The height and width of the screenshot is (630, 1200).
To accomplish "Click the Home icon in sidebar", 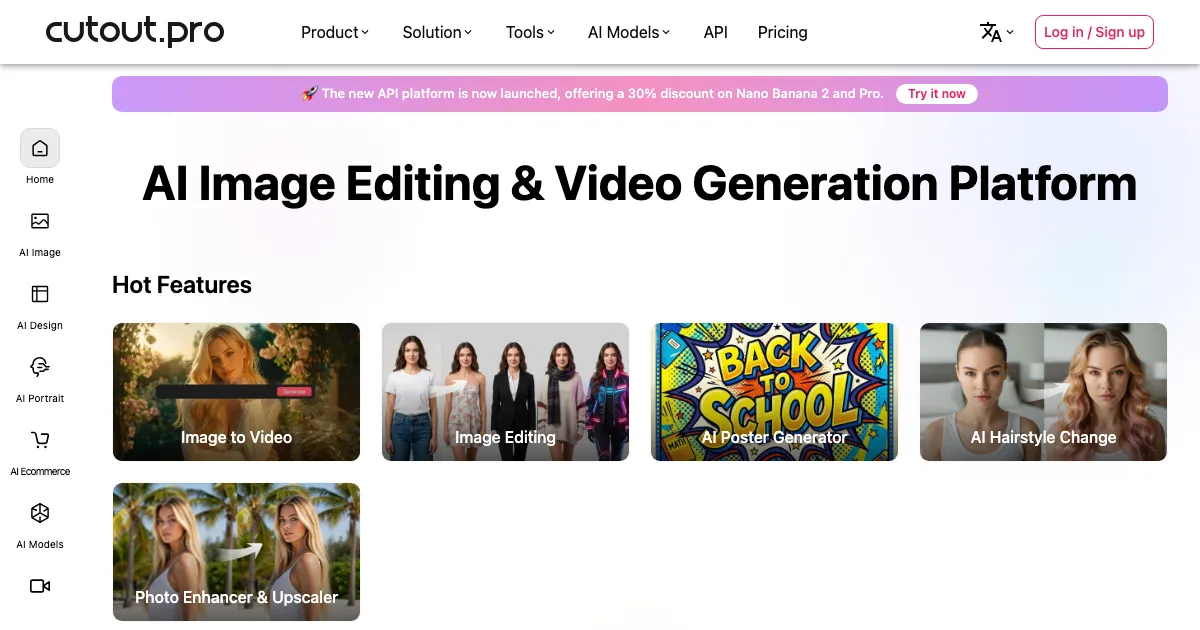I will (40, 149).
